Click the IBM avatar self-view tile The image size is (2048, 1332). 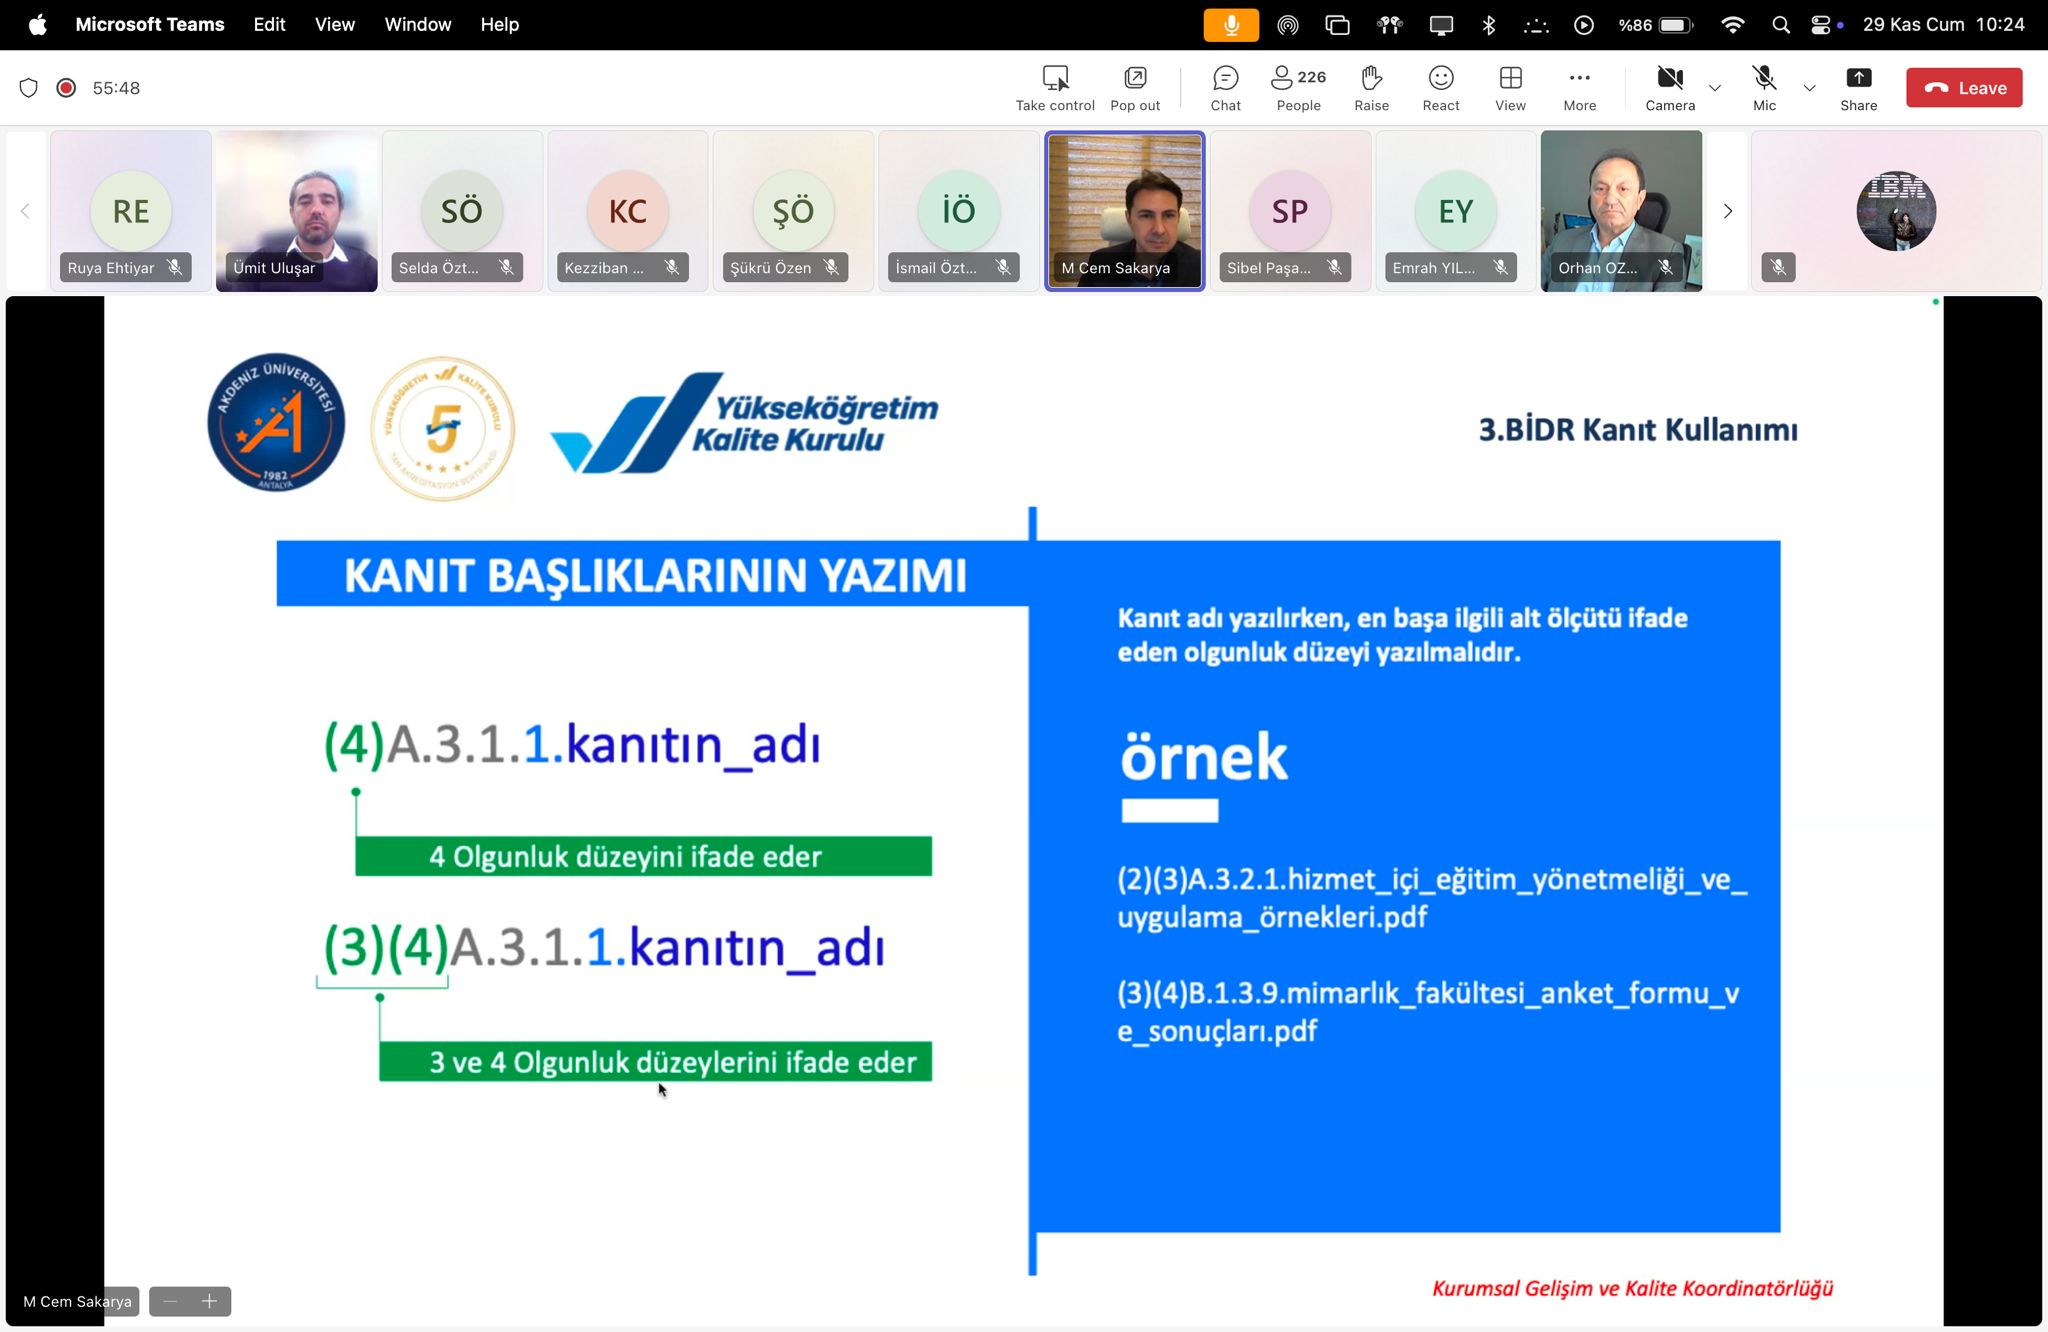pyautogui.click(x=1896, y=211)
